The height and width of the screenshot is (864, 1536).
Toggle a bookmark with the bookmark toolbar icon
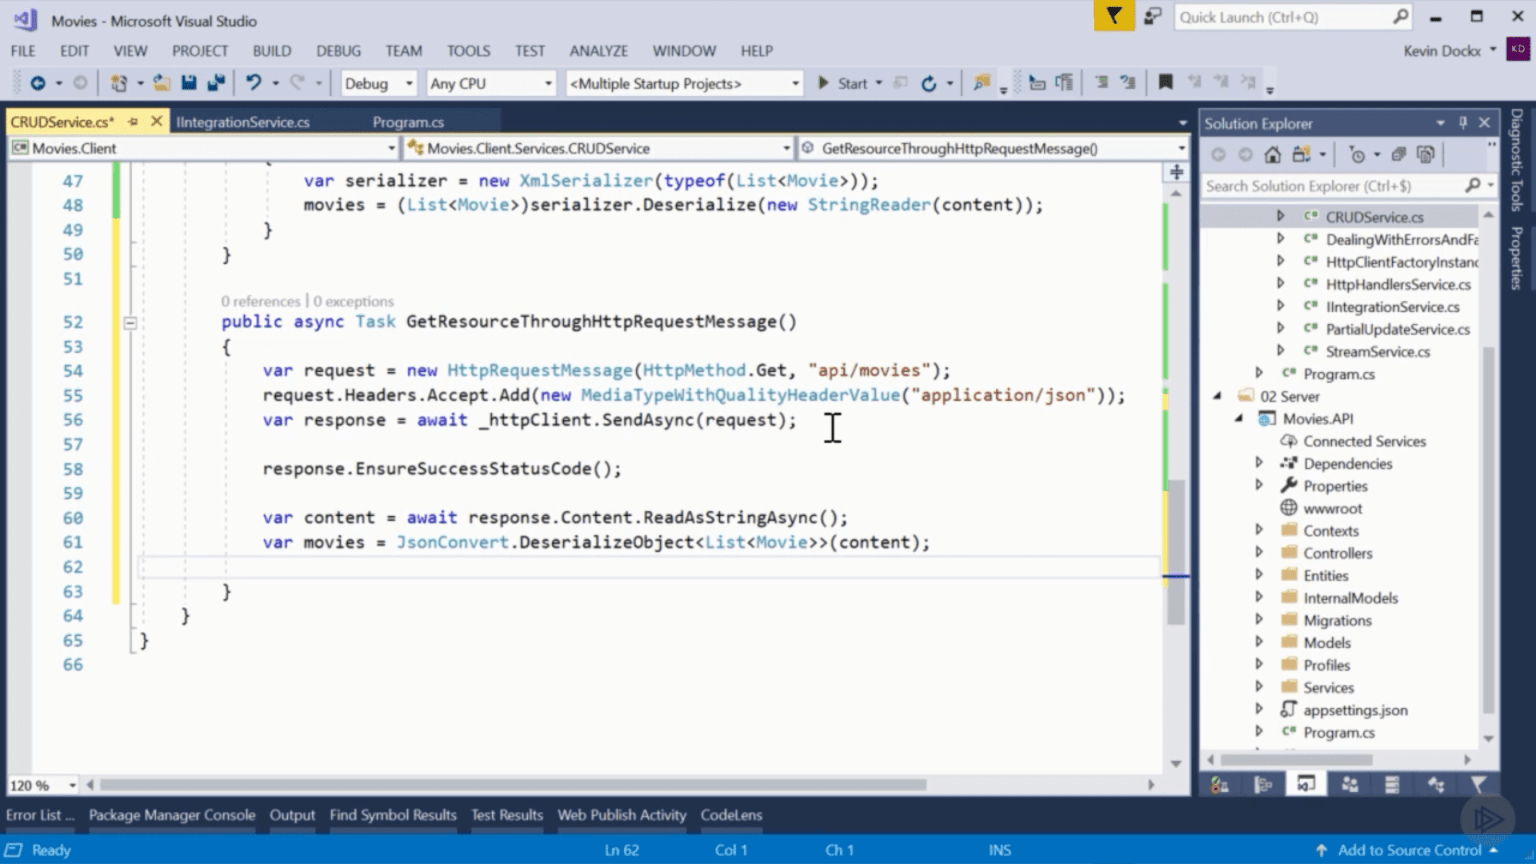1167,82
